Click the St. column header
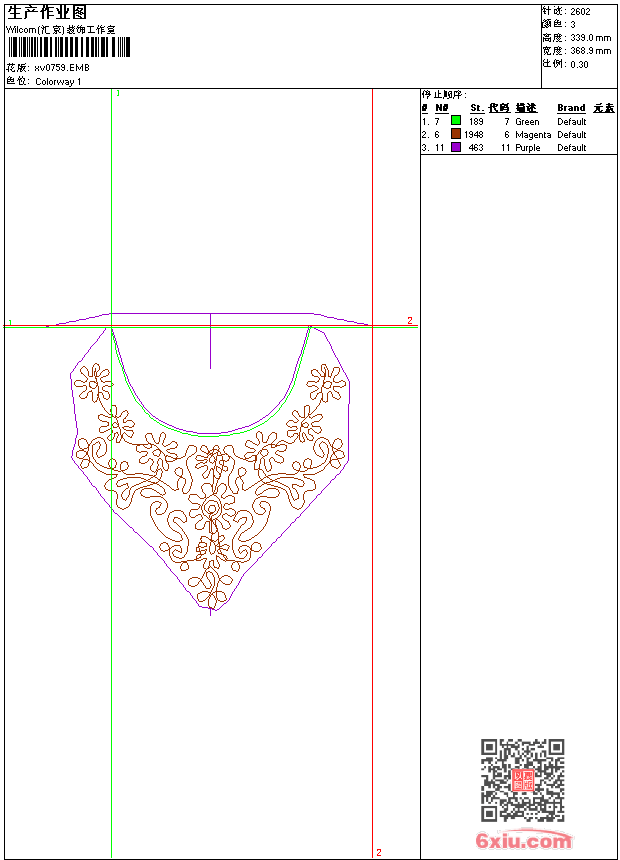Screen dimensions: 620x860 pos(477,108)
